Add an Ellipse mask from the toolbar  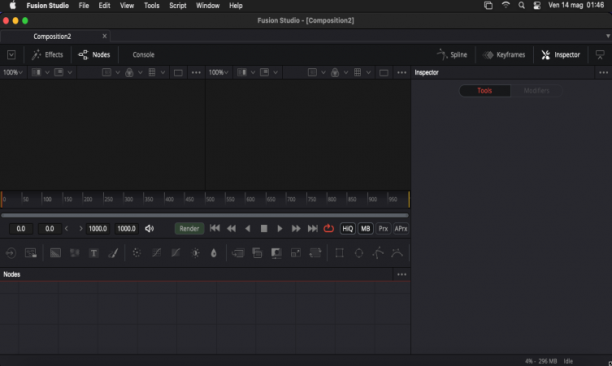pos(359,253)
